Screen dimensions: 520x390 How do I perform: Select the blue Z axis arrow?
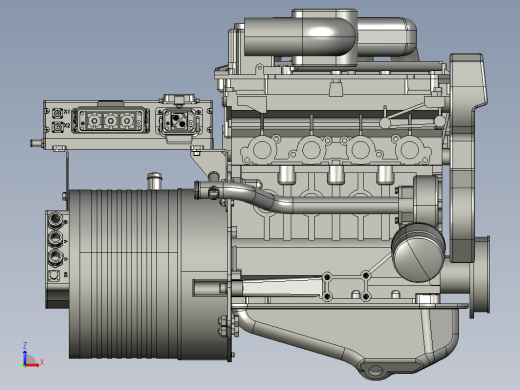click(25, 357)
